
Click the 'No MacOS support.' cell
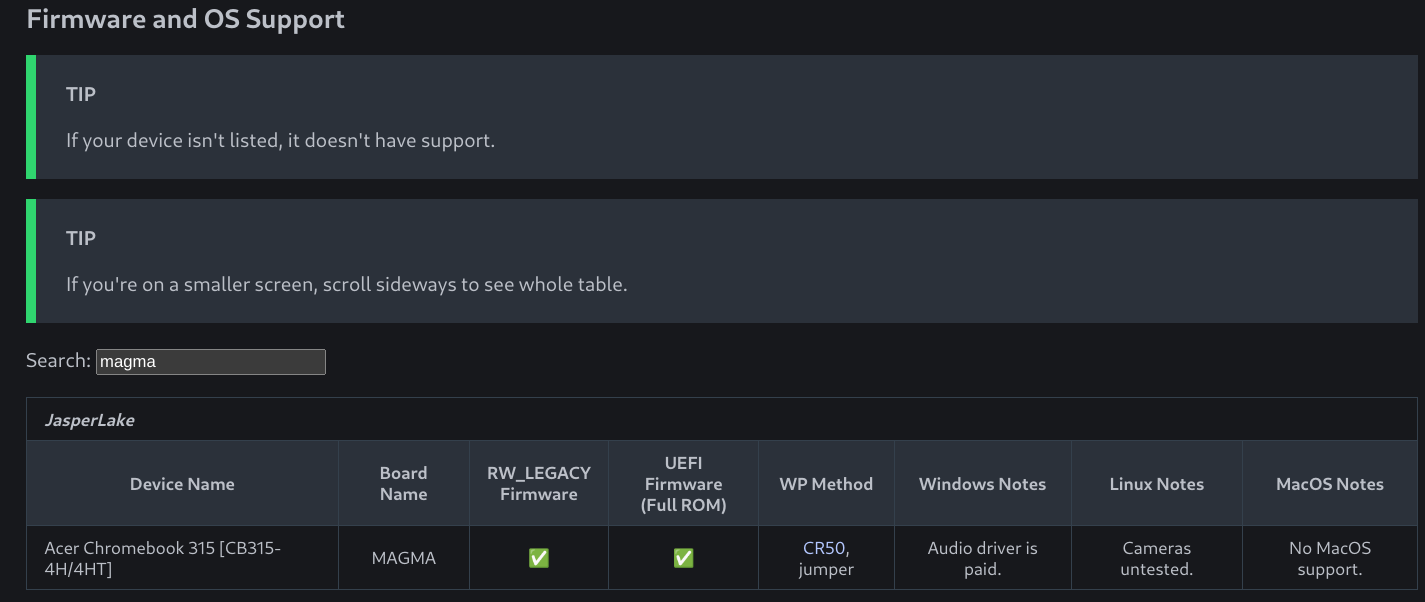1330,558
